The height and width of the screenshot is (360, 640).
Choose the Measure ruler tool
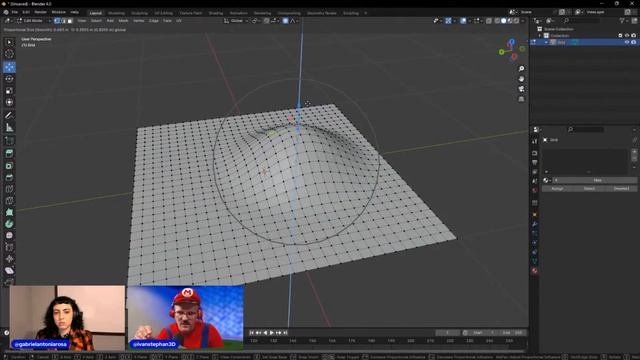[9, 128]
